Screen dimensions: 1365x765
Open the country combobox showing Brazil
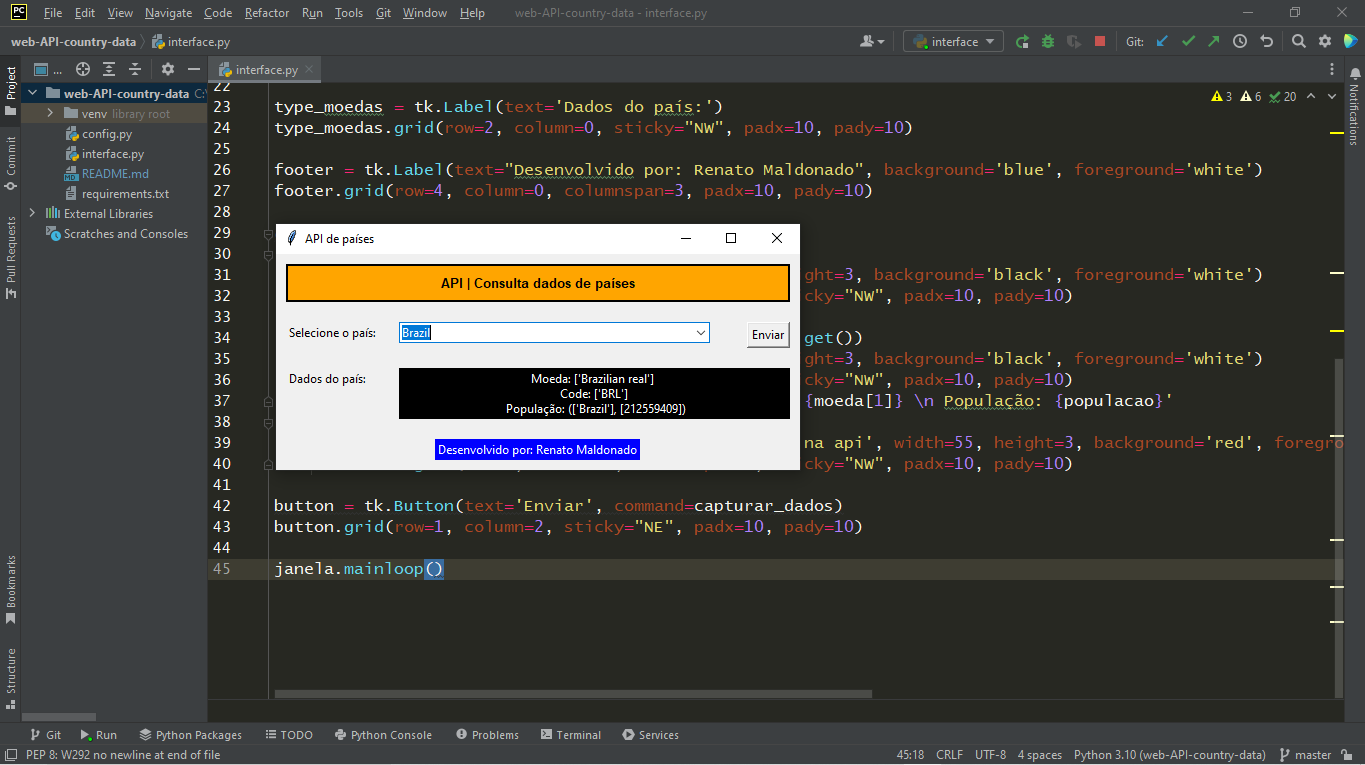coord(554,333)
